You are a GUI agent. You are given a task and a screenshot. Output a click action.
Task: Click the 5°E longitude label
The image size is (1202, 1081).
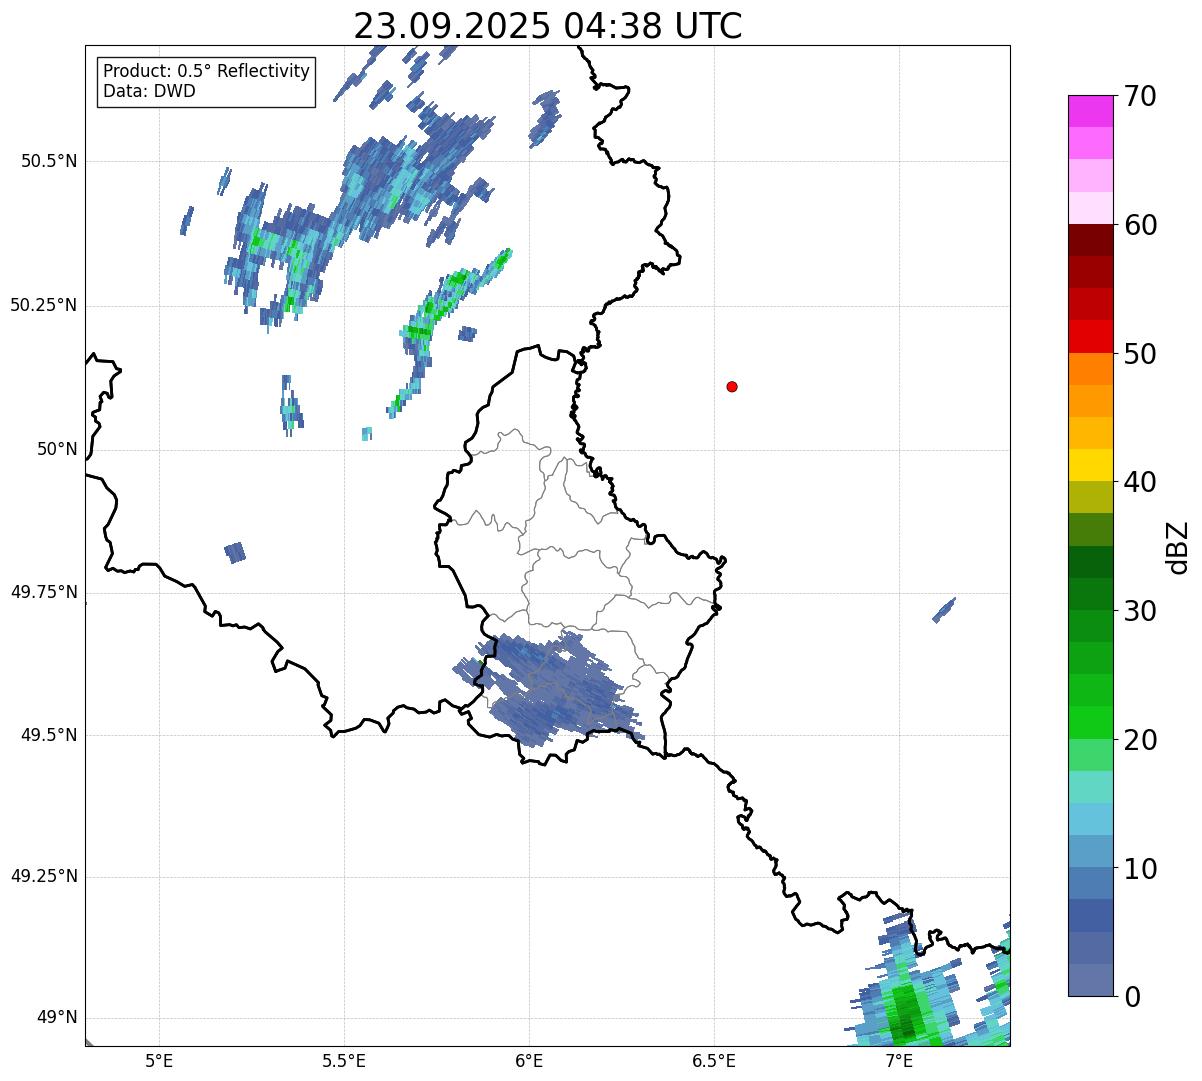coord(159,1060)
